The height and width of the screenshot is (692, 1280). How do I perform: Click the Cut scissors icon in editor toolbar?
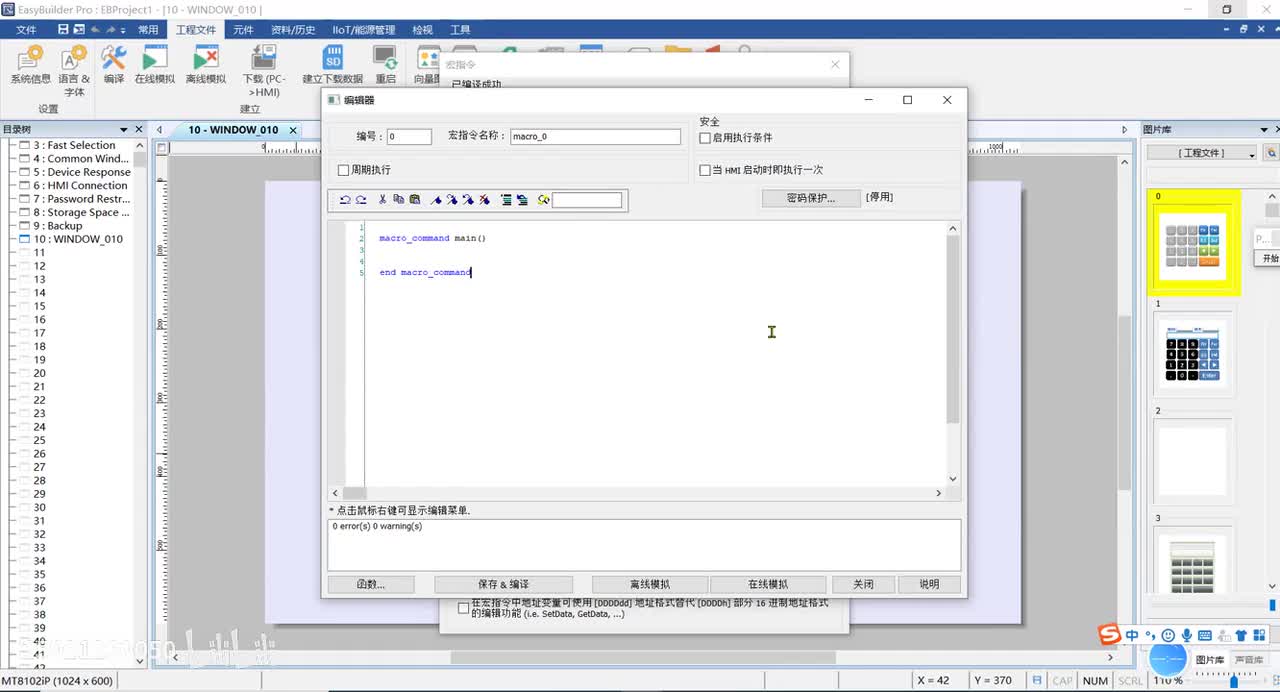(382, 200)
